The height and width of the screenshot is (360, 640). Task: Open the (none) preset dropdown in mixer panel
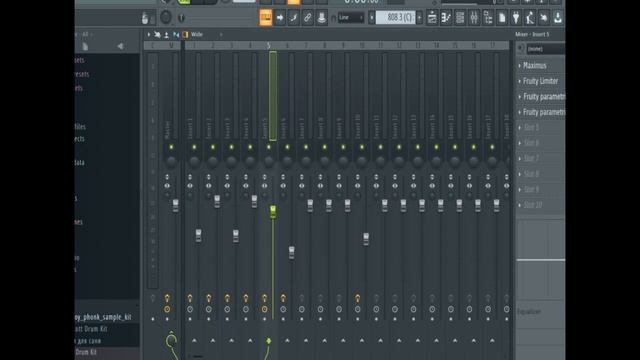point(546,49)
